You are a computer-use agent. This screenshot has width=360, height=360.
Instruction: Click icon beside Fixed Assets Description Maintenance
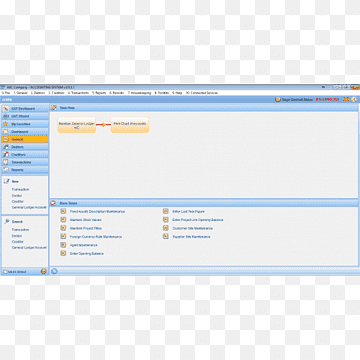[x=63, y=211]
